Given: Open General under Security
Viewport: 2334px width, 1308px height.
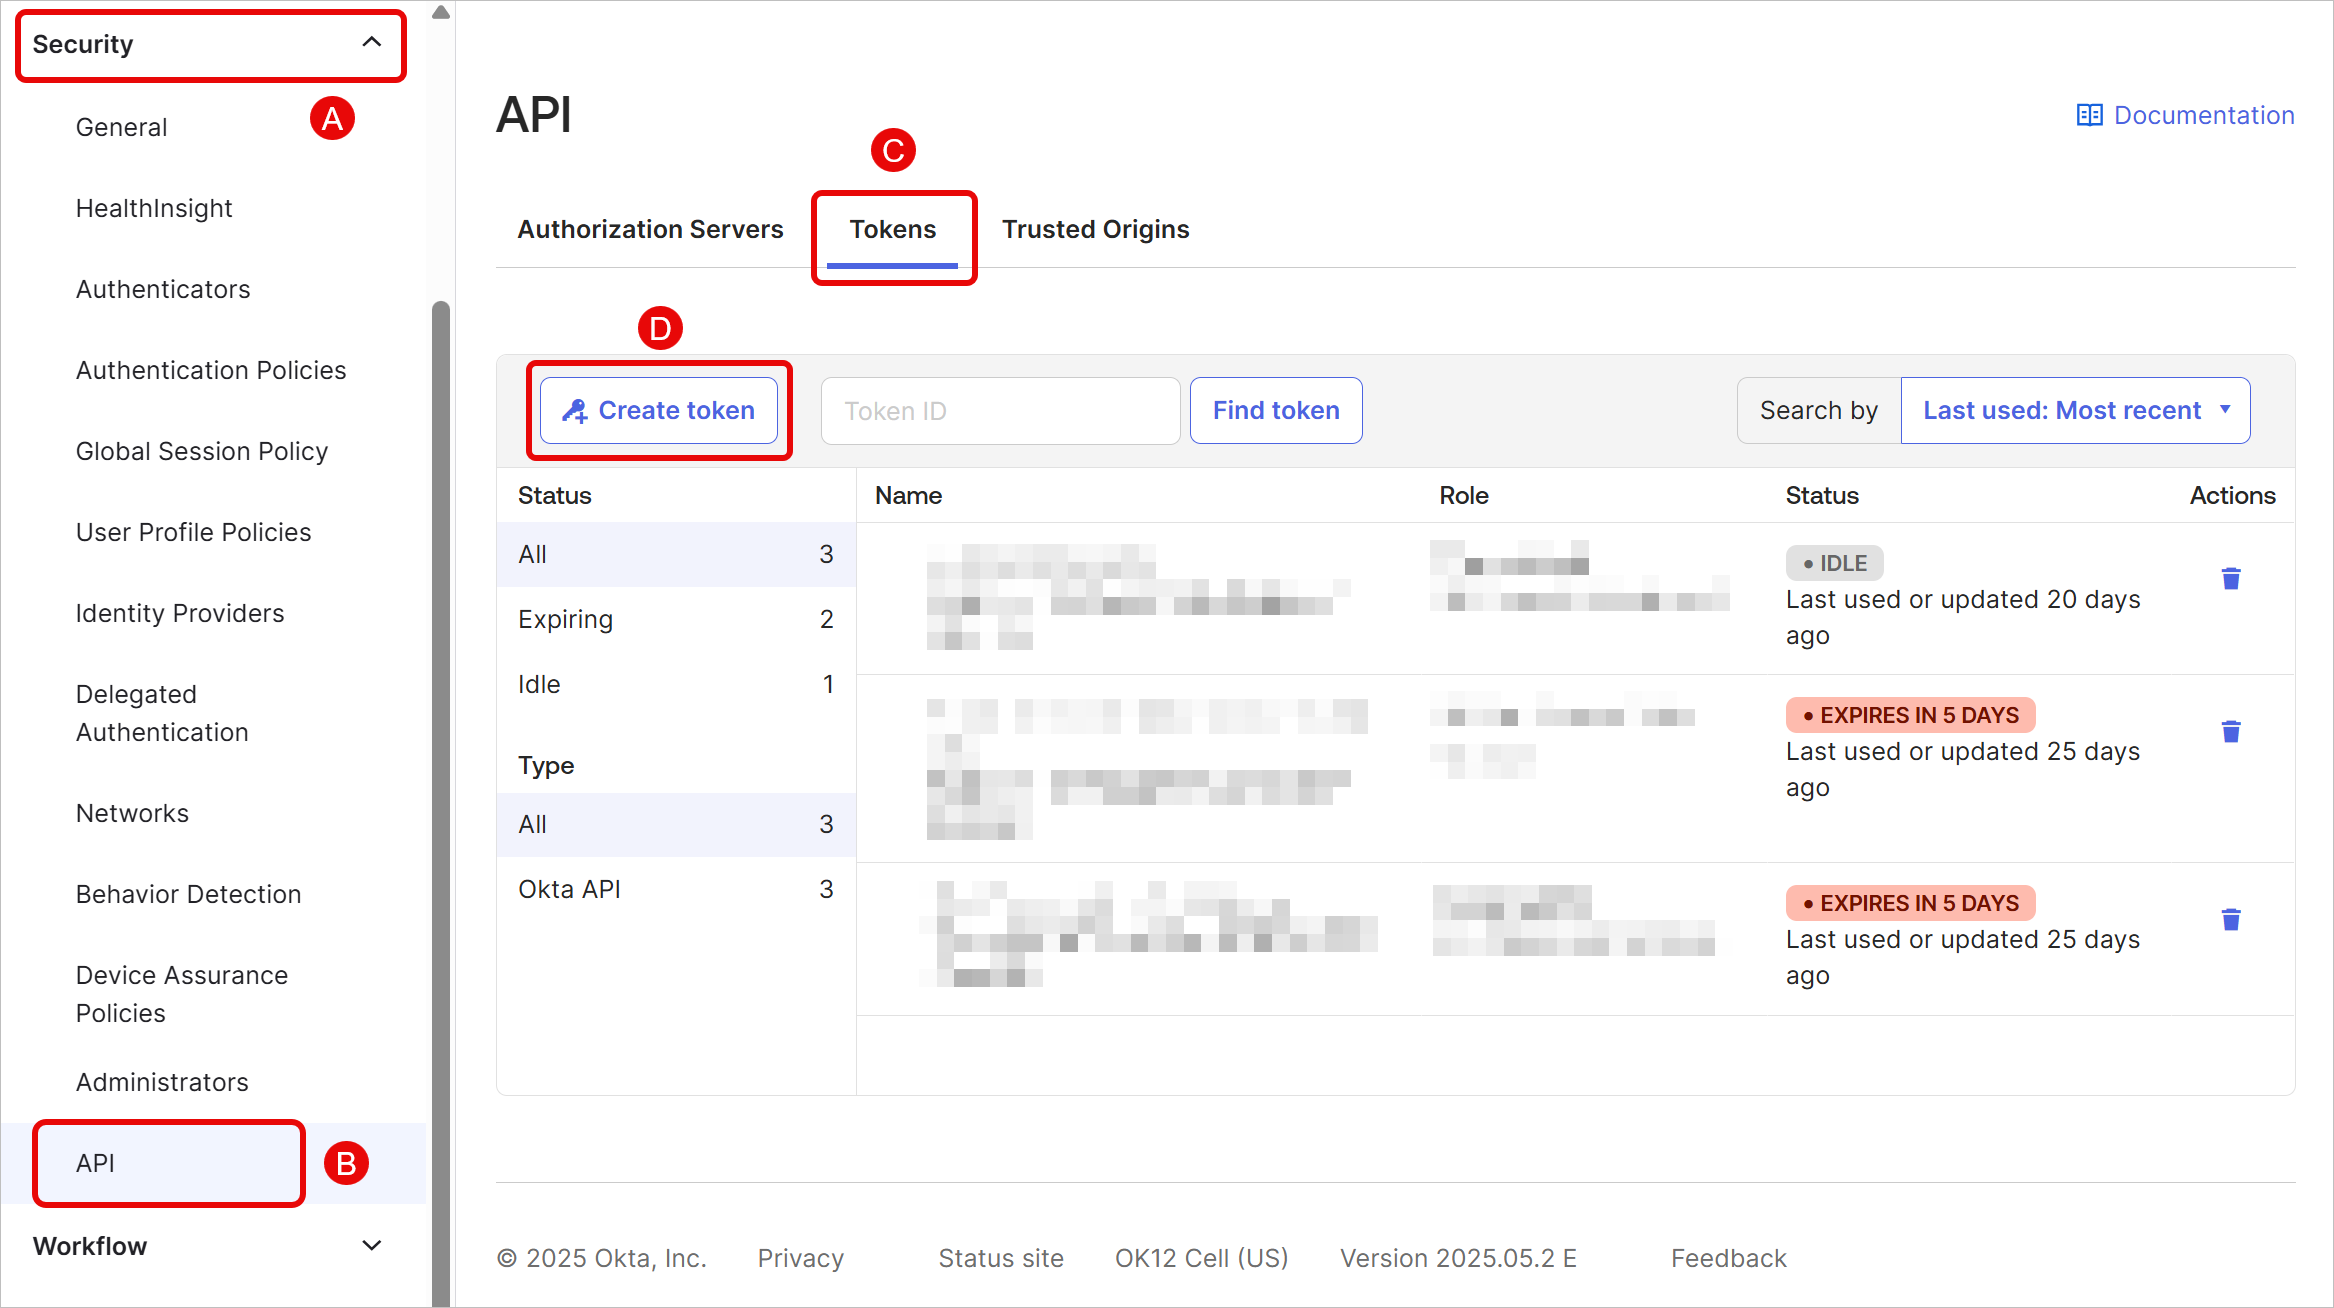Looking at the screenshot, I should coord(122,127).
